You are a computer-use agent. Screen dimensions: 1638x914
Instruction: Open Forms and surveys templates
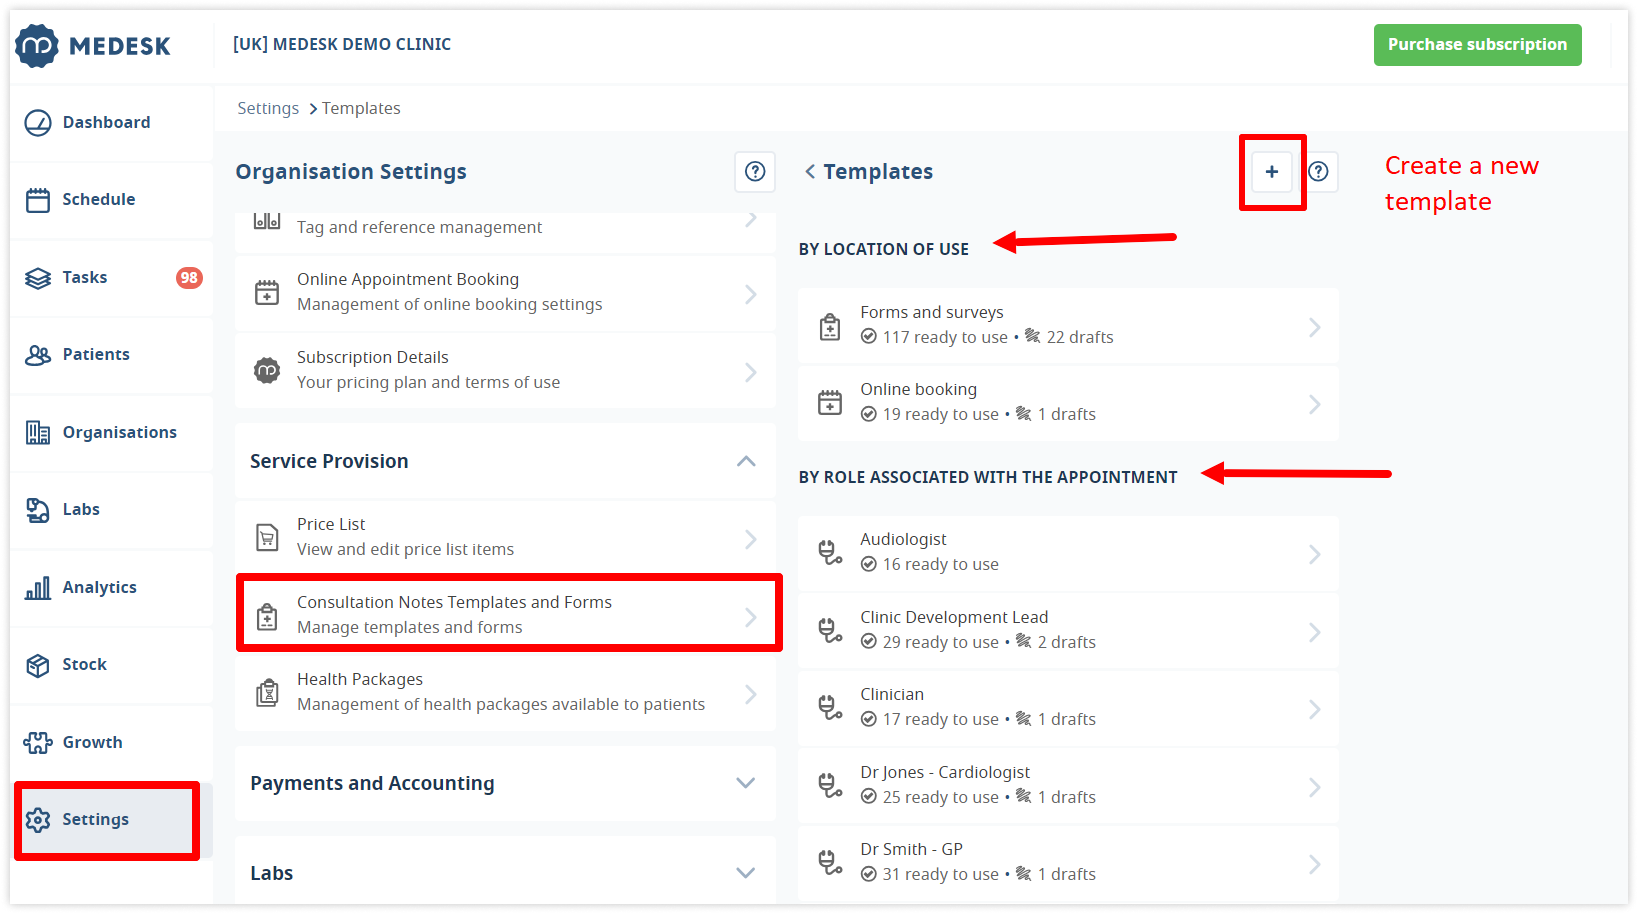1068,326
